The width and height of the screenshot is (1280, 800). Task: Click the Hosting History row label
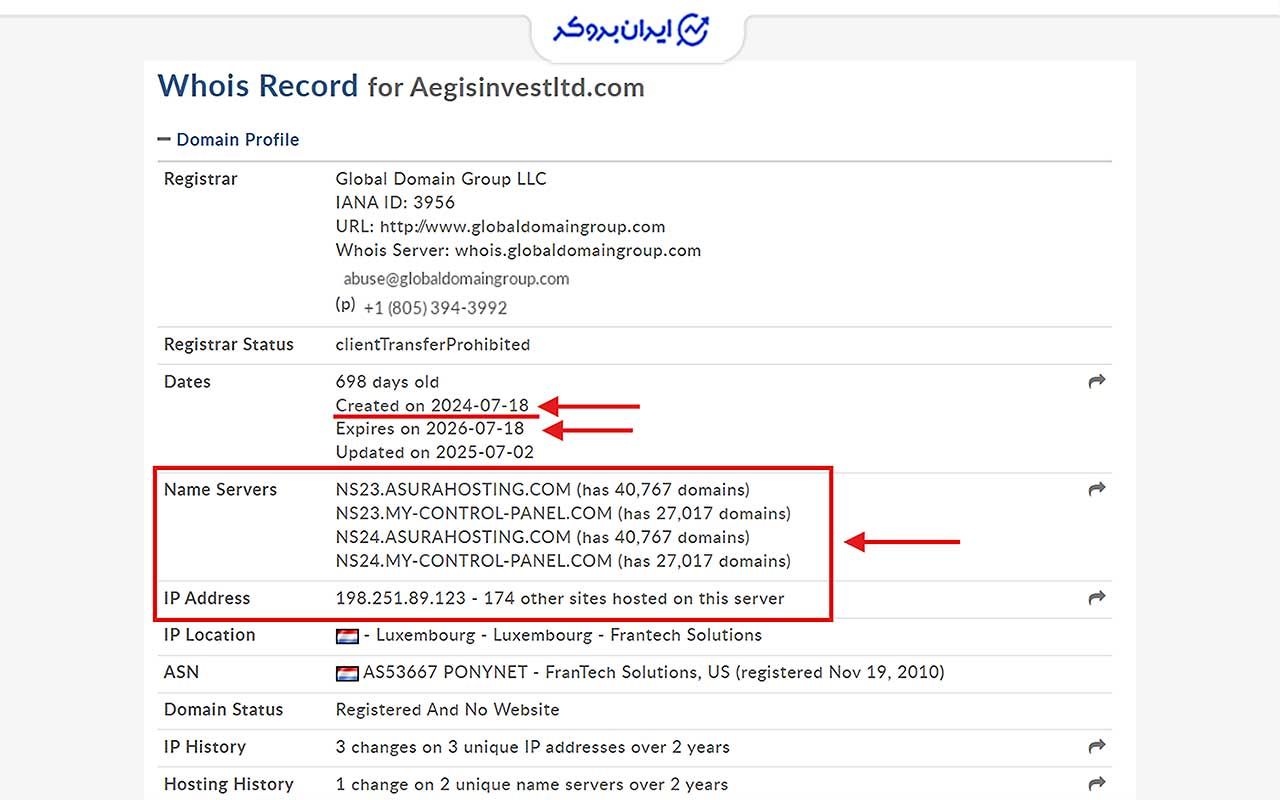[229, 784]
